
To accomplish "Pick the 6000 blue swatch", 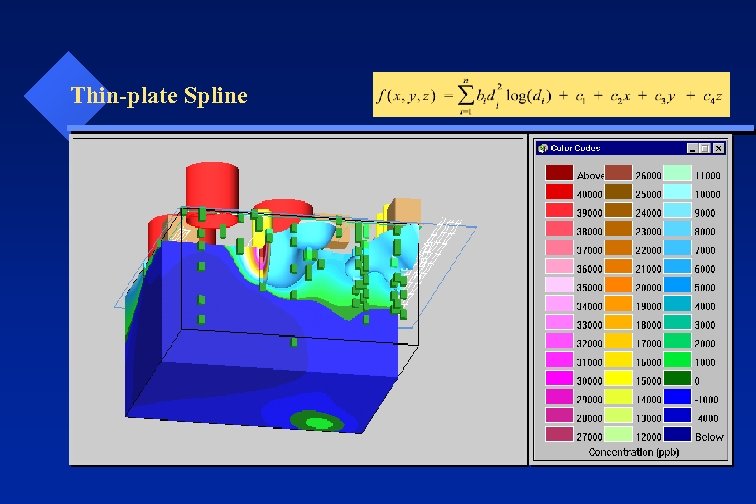I will point(677,266).
